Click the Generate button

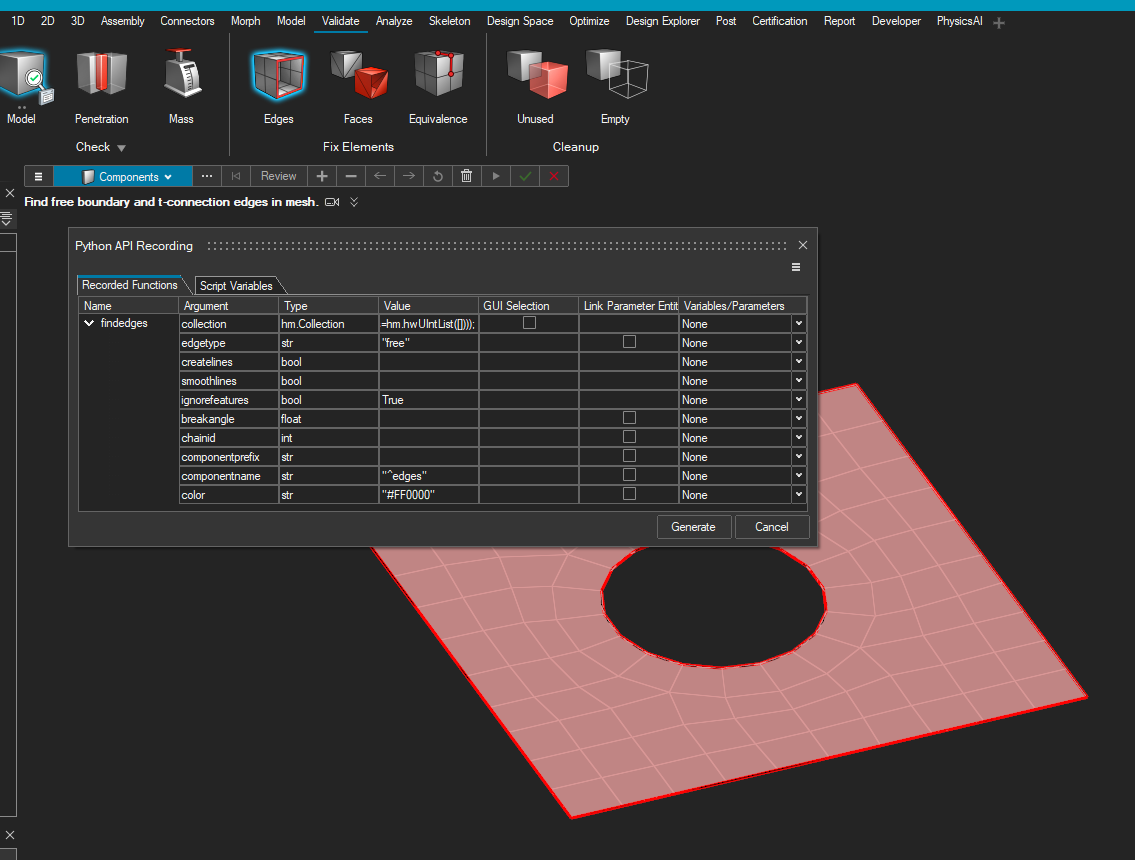pyautogui.click(x=693, y=527)
